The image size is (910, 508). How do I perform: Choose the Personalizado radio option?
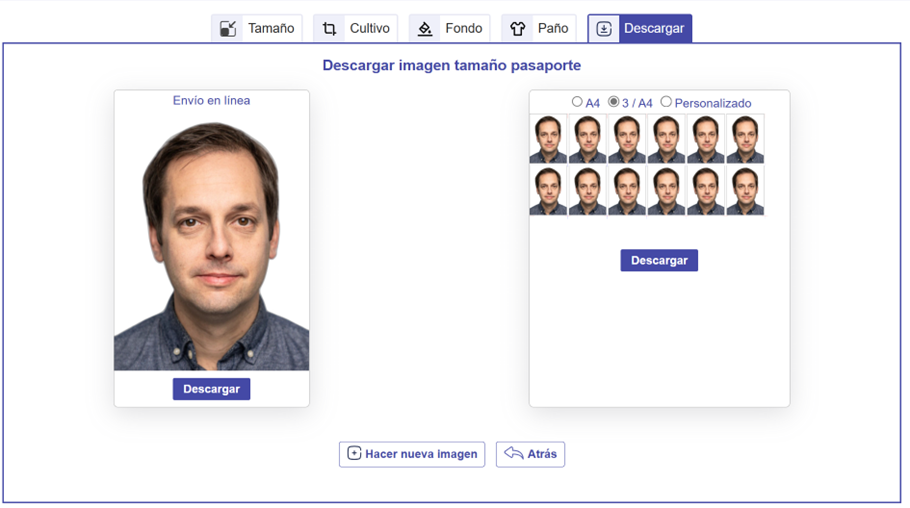666,102
